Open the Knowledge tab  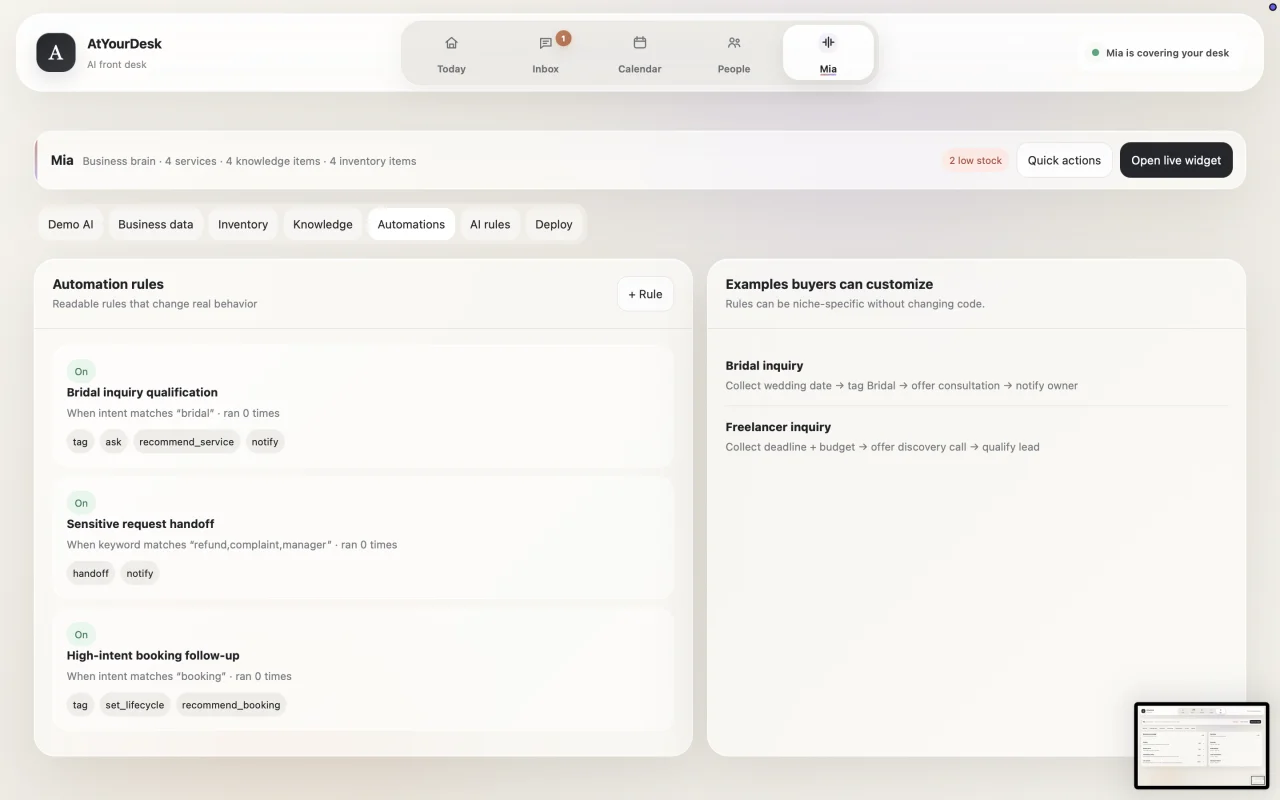point(323,224)
